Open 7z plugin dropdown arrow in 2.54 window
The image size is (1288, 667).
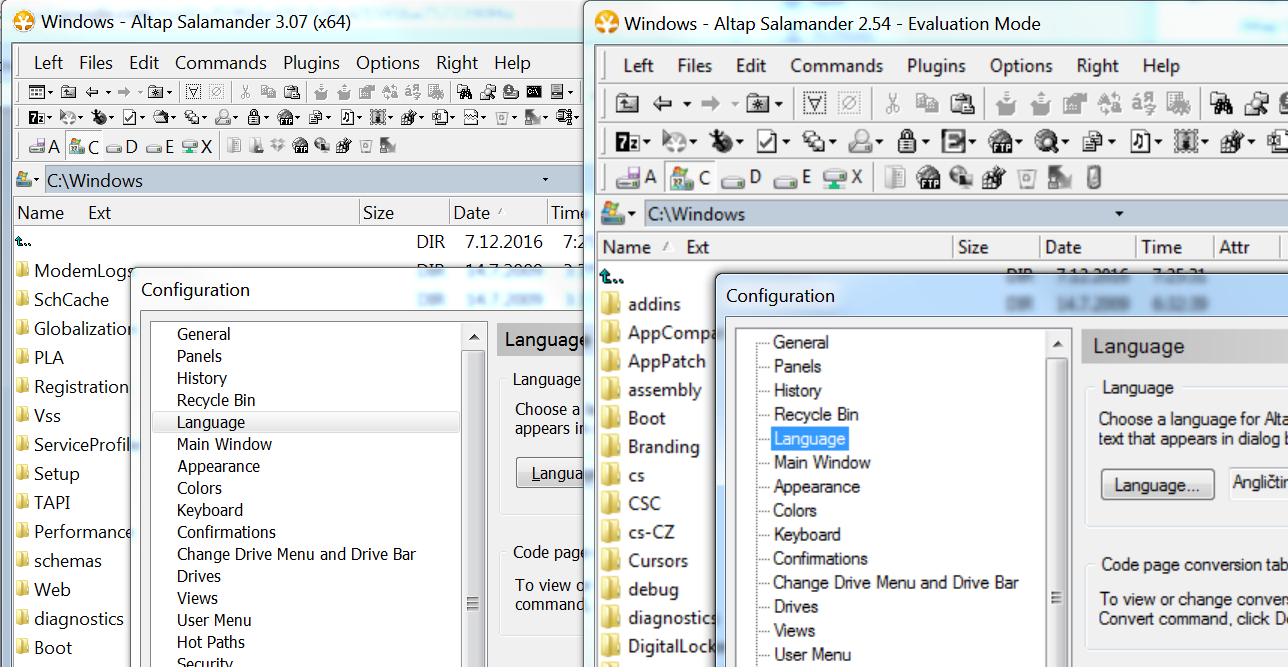(x=646, y=142)
